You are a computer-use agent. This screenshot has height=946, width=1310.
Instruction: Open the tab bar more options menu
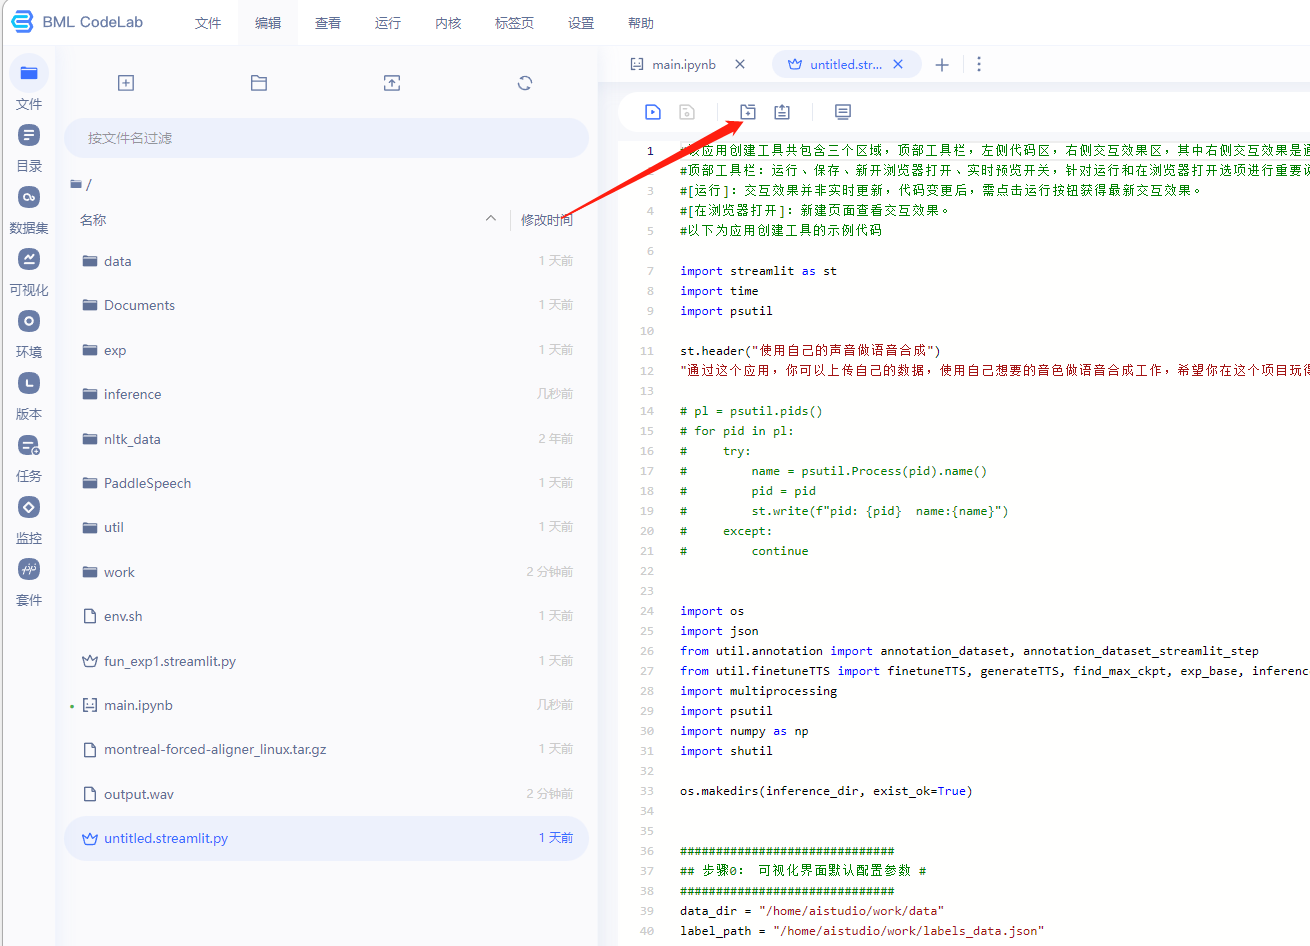click(x=979, y=64)
